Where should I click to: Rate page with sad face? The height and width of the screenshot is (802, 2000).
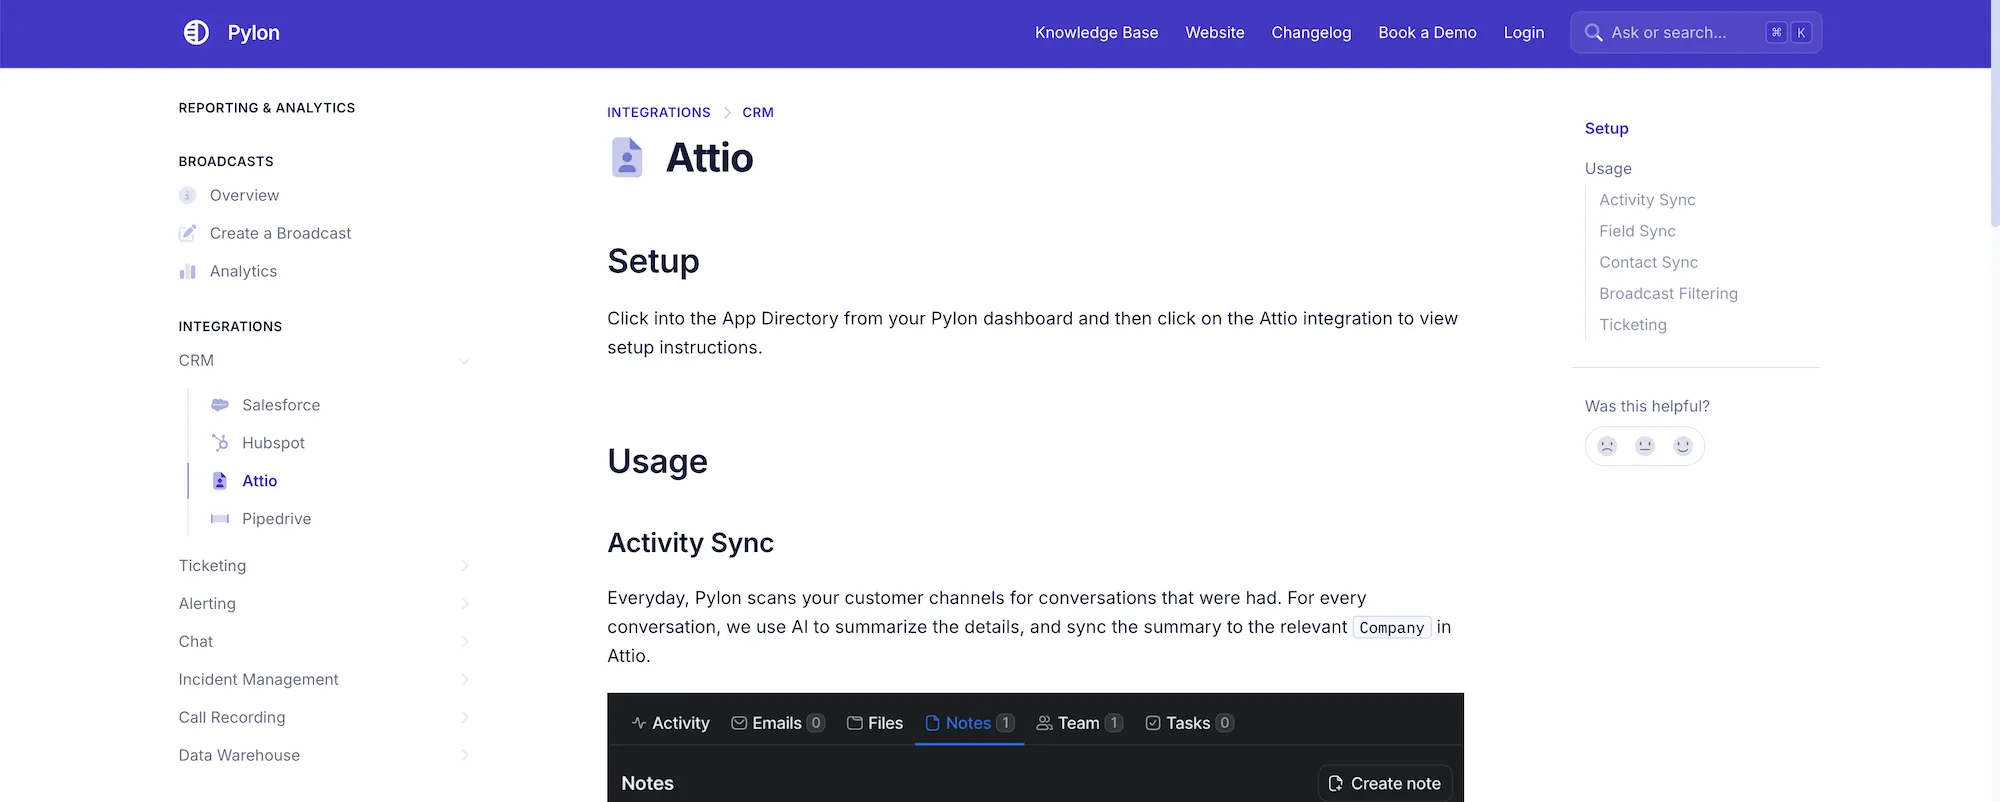pos(1607,446)
